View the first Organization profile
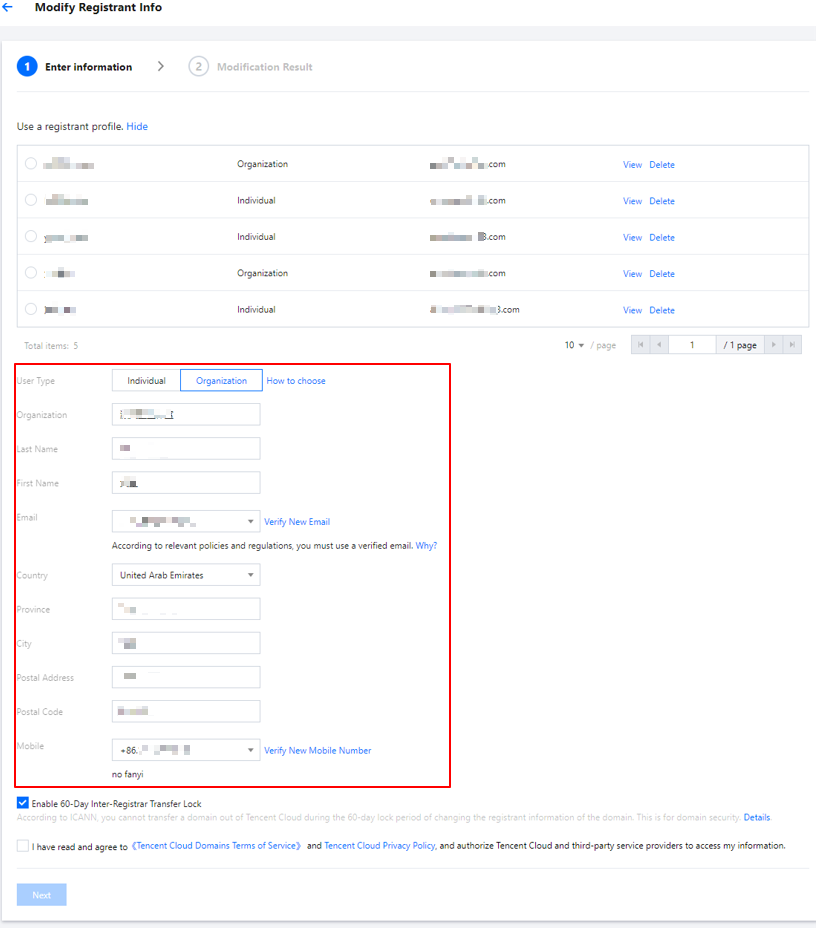823x928 pixels. tap(632, 165)
